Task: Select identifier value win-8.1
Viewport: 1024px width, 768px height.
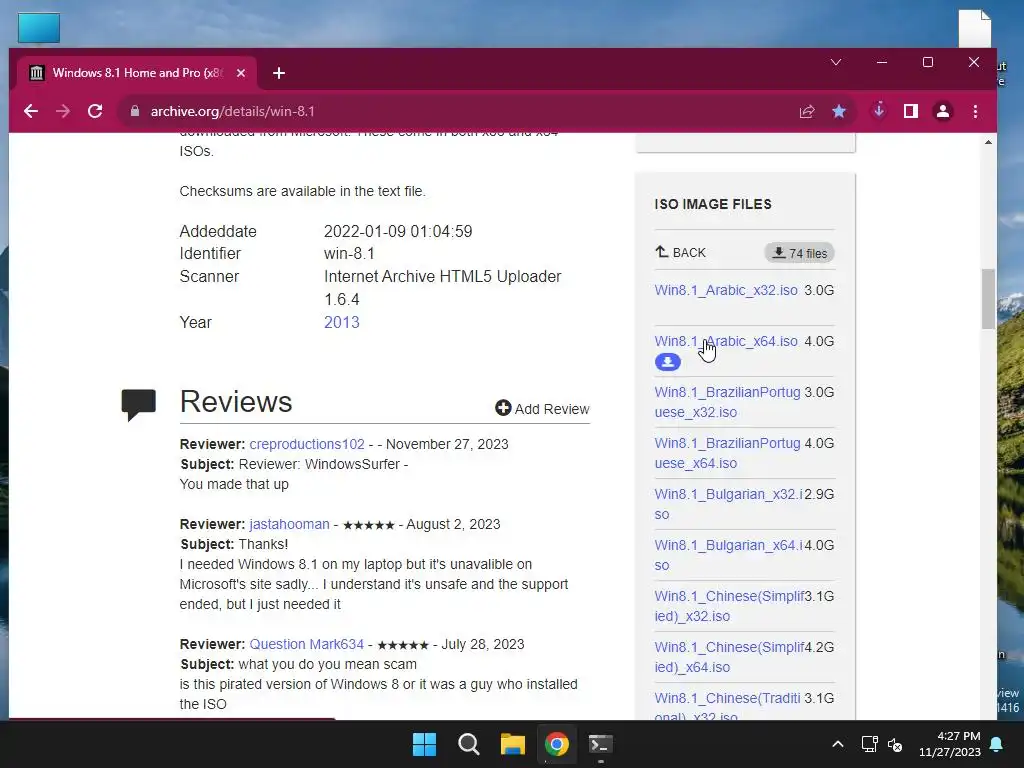Action: [349, 253]
